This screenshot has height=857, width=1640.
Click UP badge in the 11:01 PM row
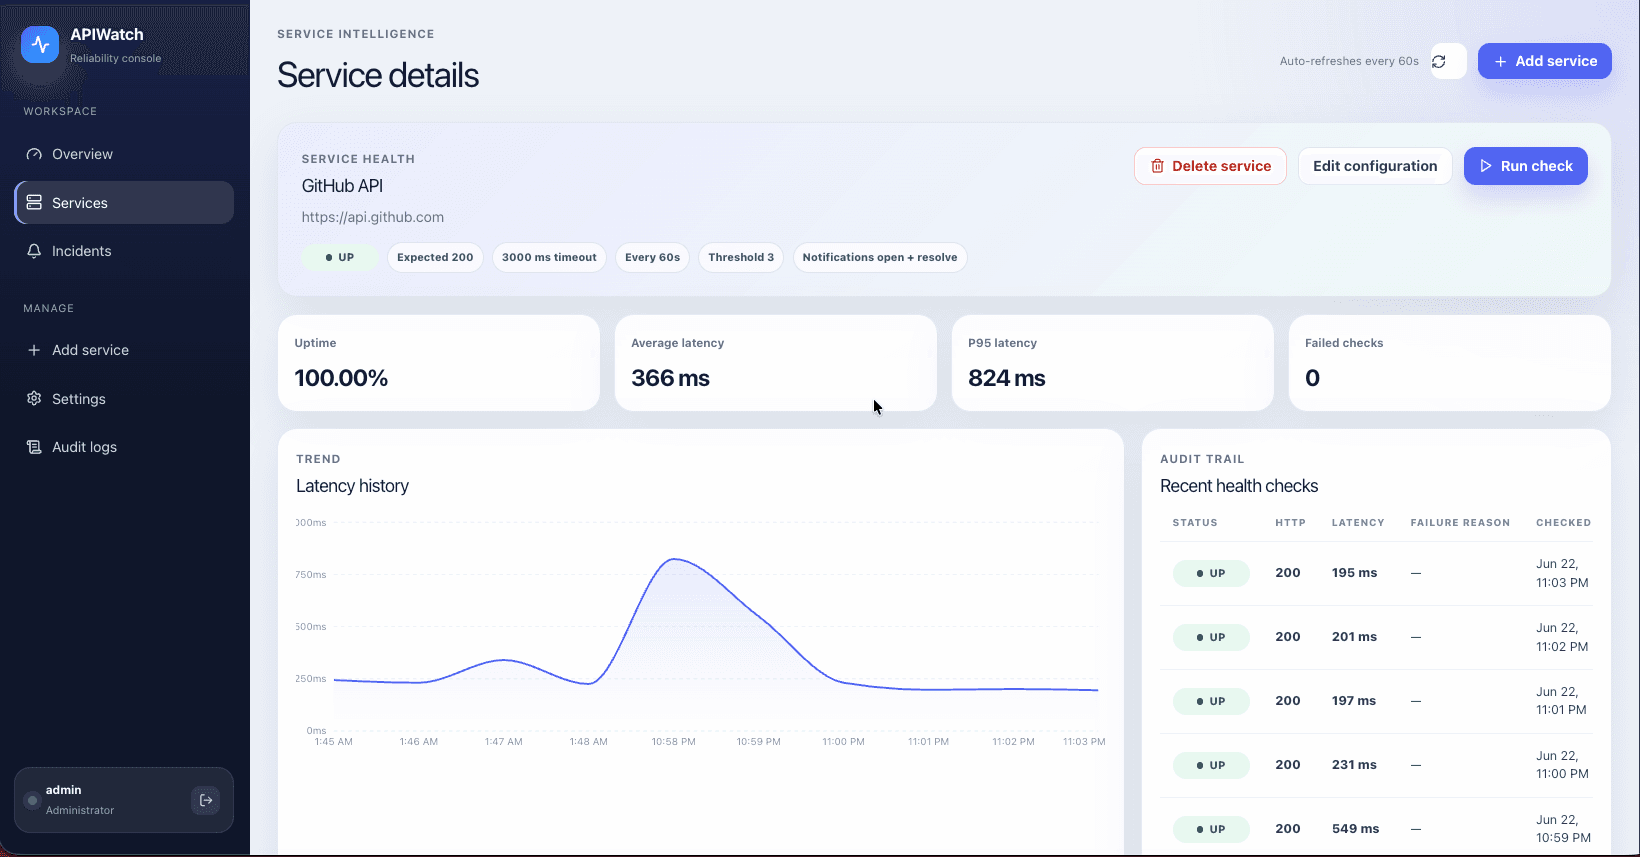coord(1211,702)
